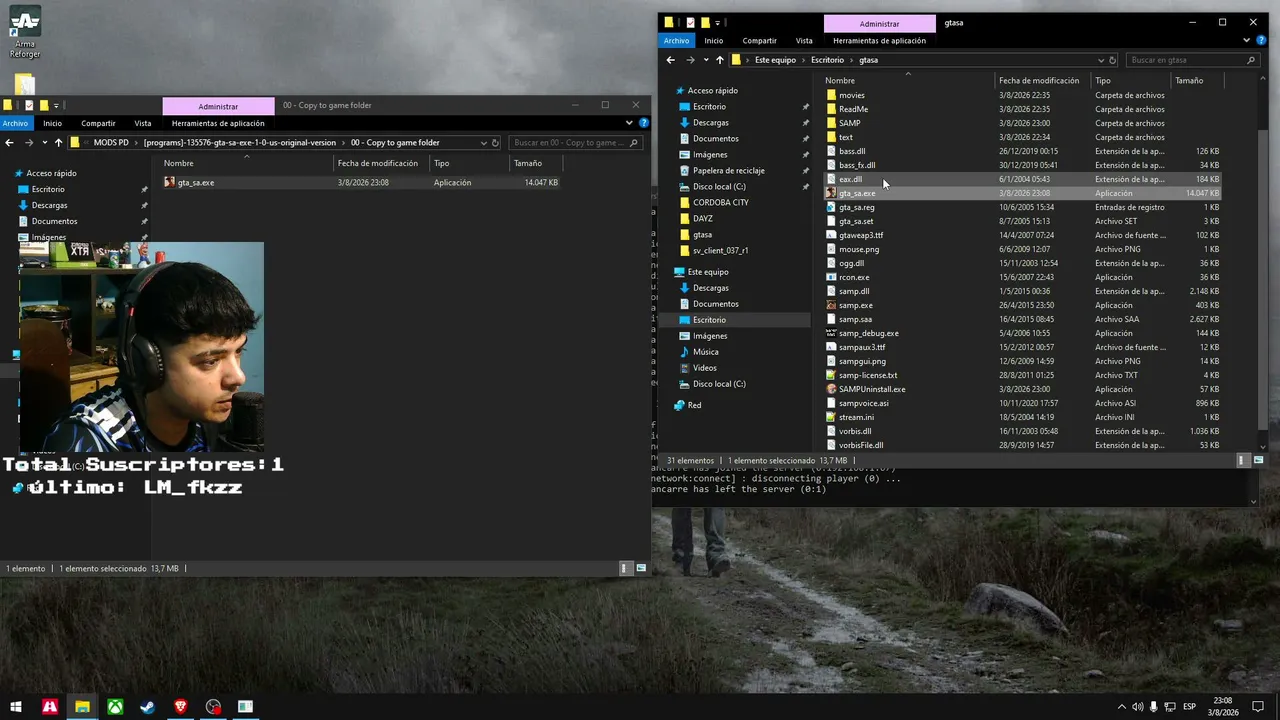
Task: Open the Brave browser from the taskbar
Action: point(180,707)
